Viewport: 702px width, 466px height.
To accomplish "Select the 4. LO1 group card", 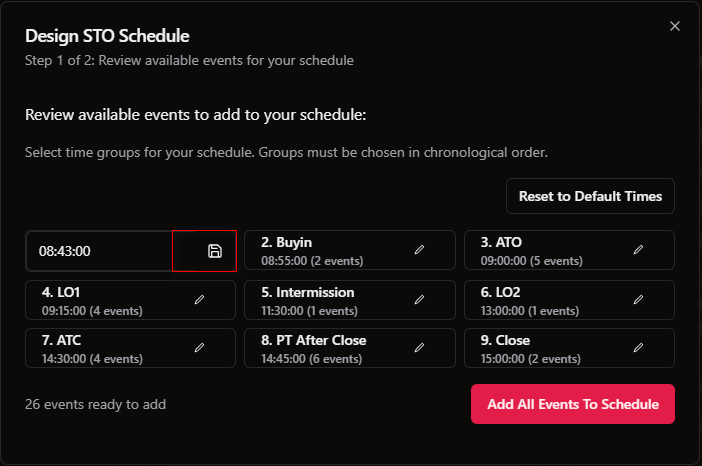I will point(130,300).
